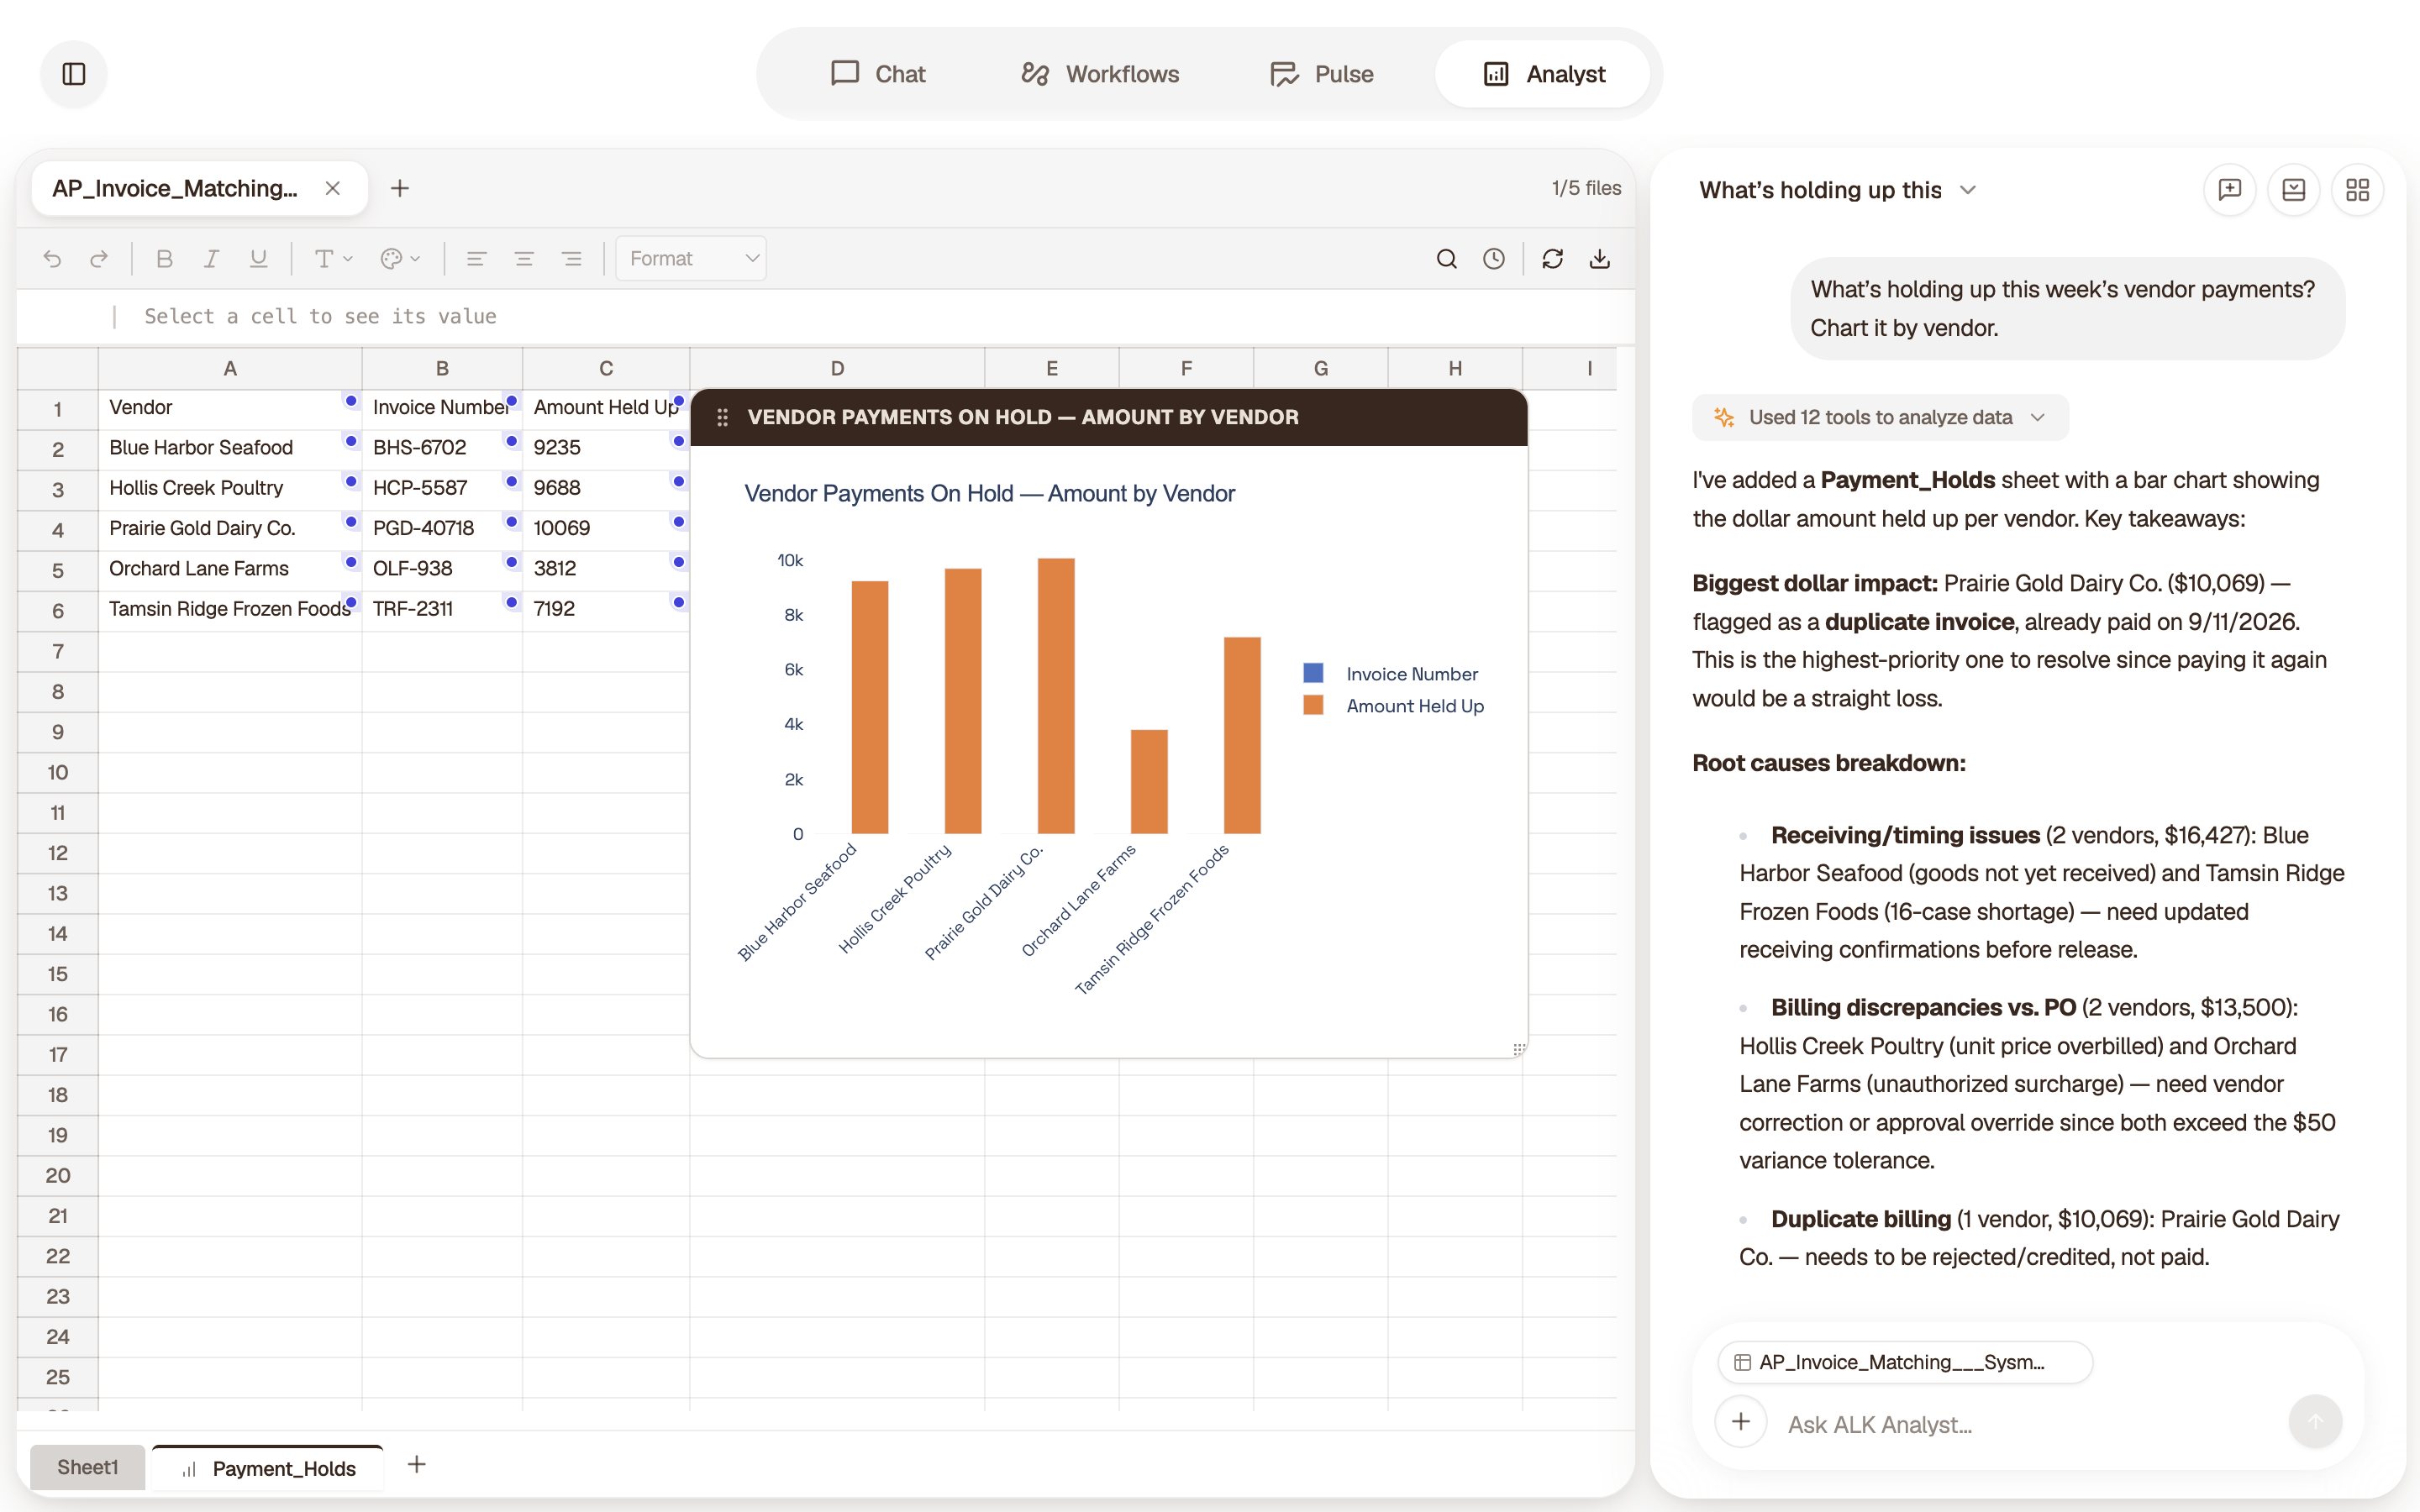
Task: Select the Payment_Holds sheet tab
Action: pyautogui.click(x=268, y=1468)
